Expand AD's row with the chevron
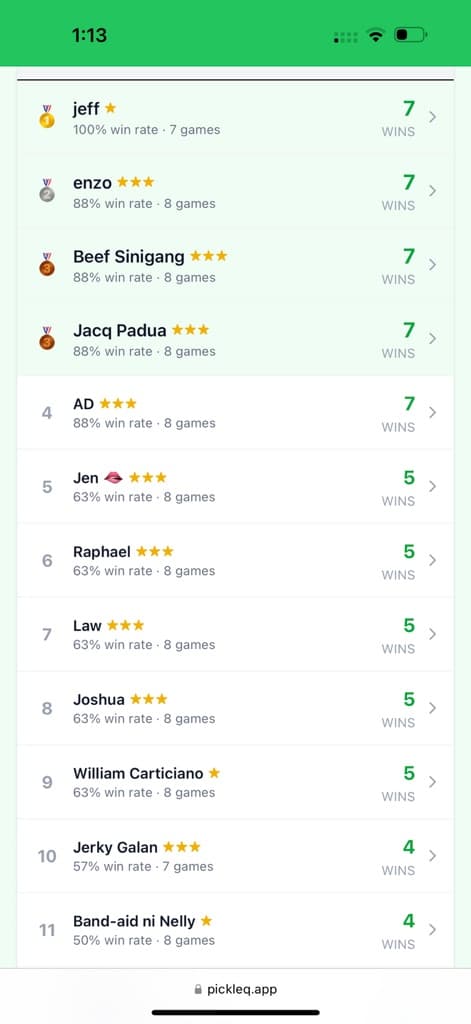The image size is (471, 1024). [x=432, y=412]
